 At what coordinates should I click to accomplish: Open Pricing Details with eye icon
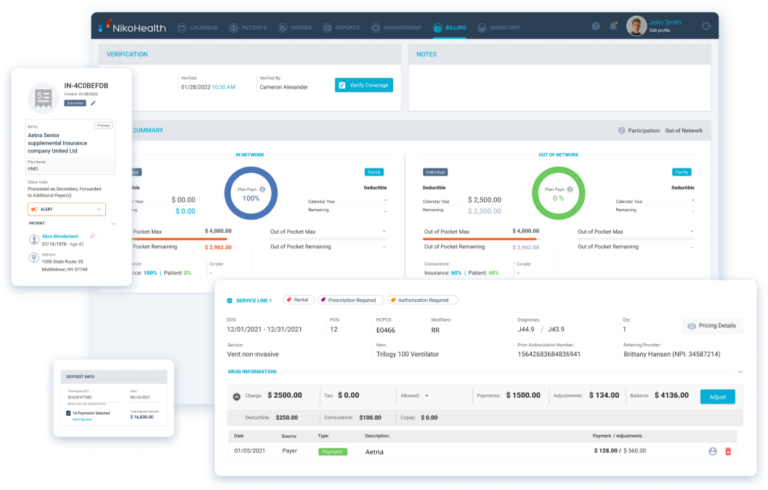(713, 326)
